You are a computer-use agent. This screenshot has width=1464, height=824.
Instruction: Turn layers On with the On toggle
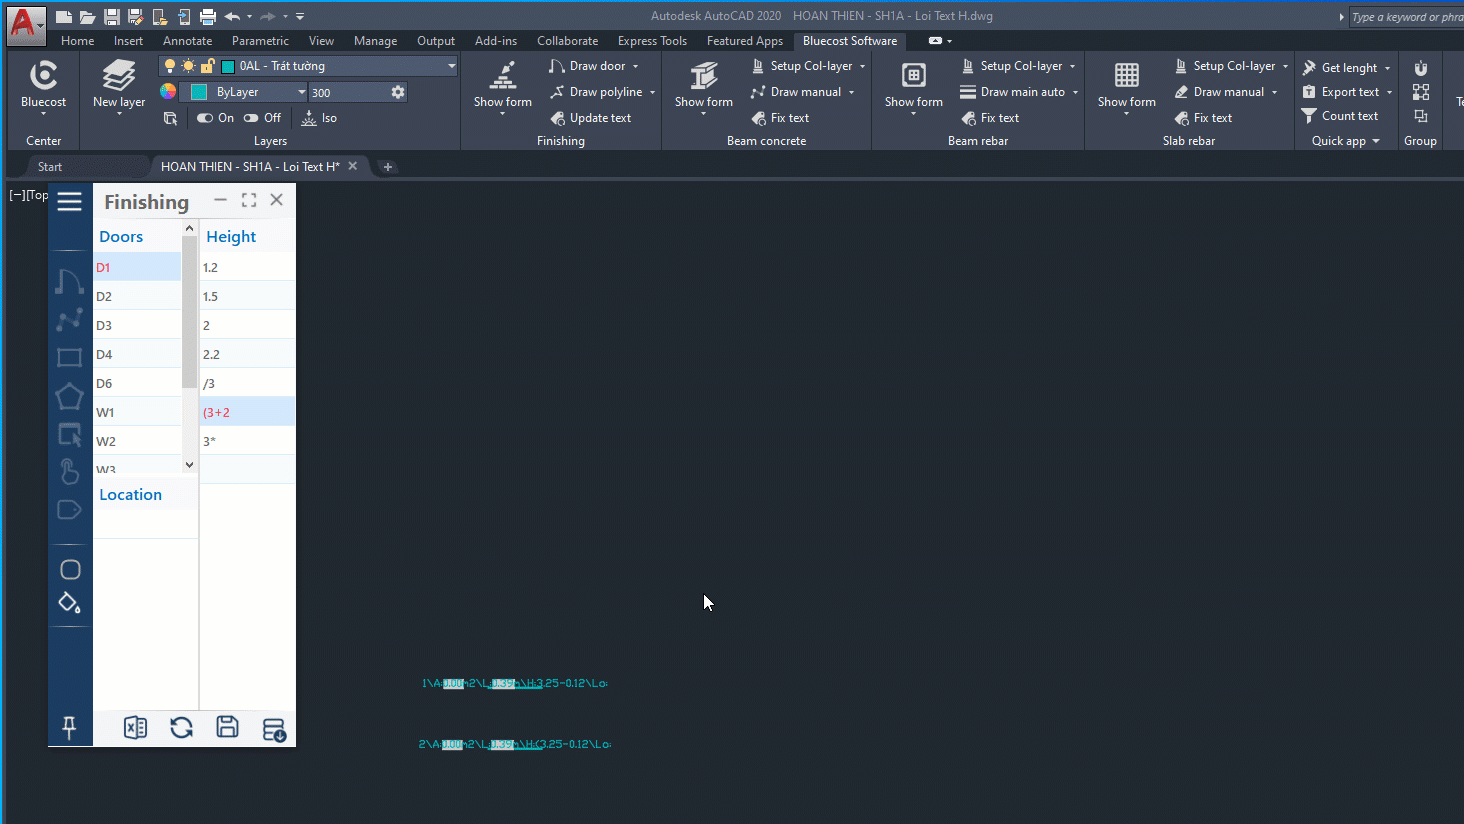[x=215, y=118]
